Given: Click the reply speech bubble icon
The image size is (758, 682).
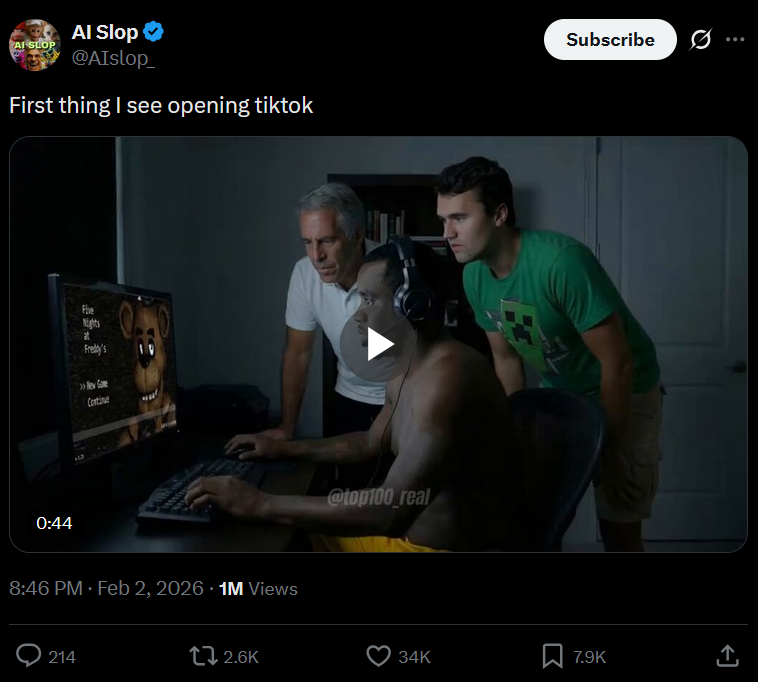Looking at the screenshot, I should 29,656.
